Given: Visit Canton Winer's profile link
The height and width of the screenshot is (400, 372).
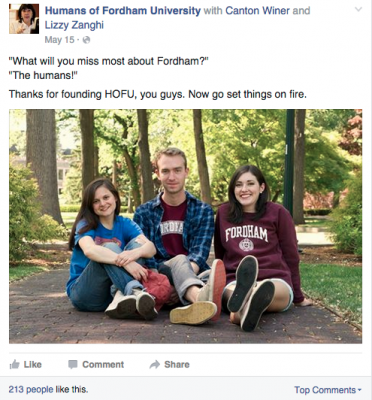Looking at the screenshot, I should point(257,11).
